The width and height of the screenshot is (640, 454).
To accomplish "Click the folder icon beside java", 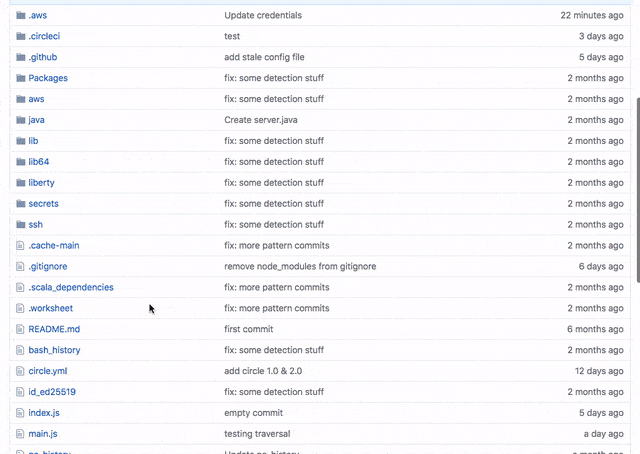I will click(21, 120).
